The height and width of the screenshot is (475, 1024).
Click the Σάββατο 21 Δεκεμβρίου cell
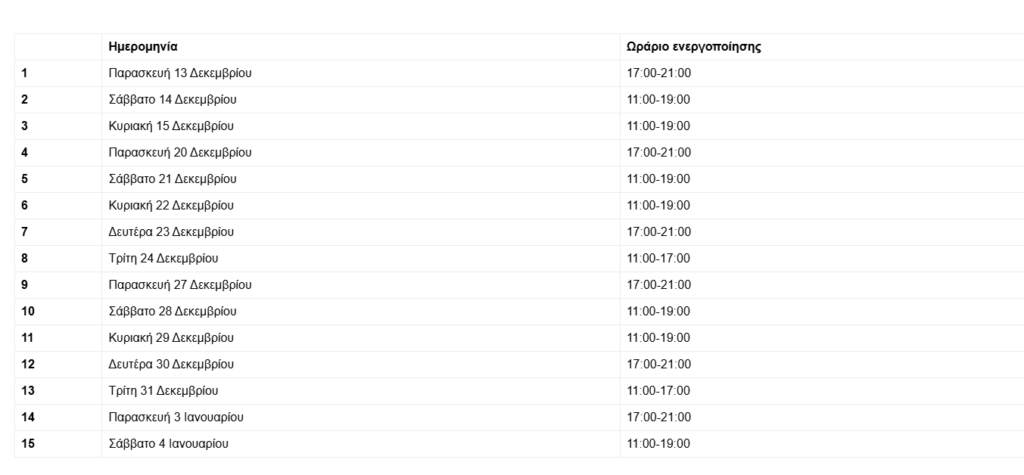tap(173, 179)
